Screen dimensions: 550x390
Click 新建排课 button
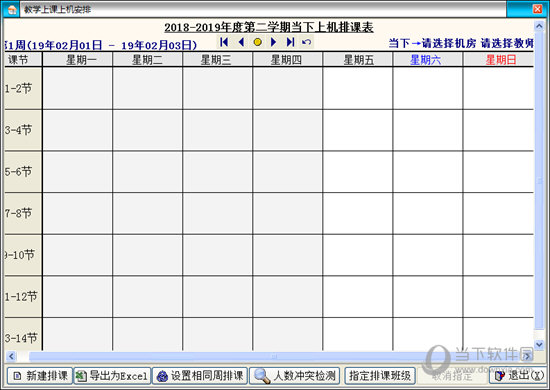[x=40, y=376]
